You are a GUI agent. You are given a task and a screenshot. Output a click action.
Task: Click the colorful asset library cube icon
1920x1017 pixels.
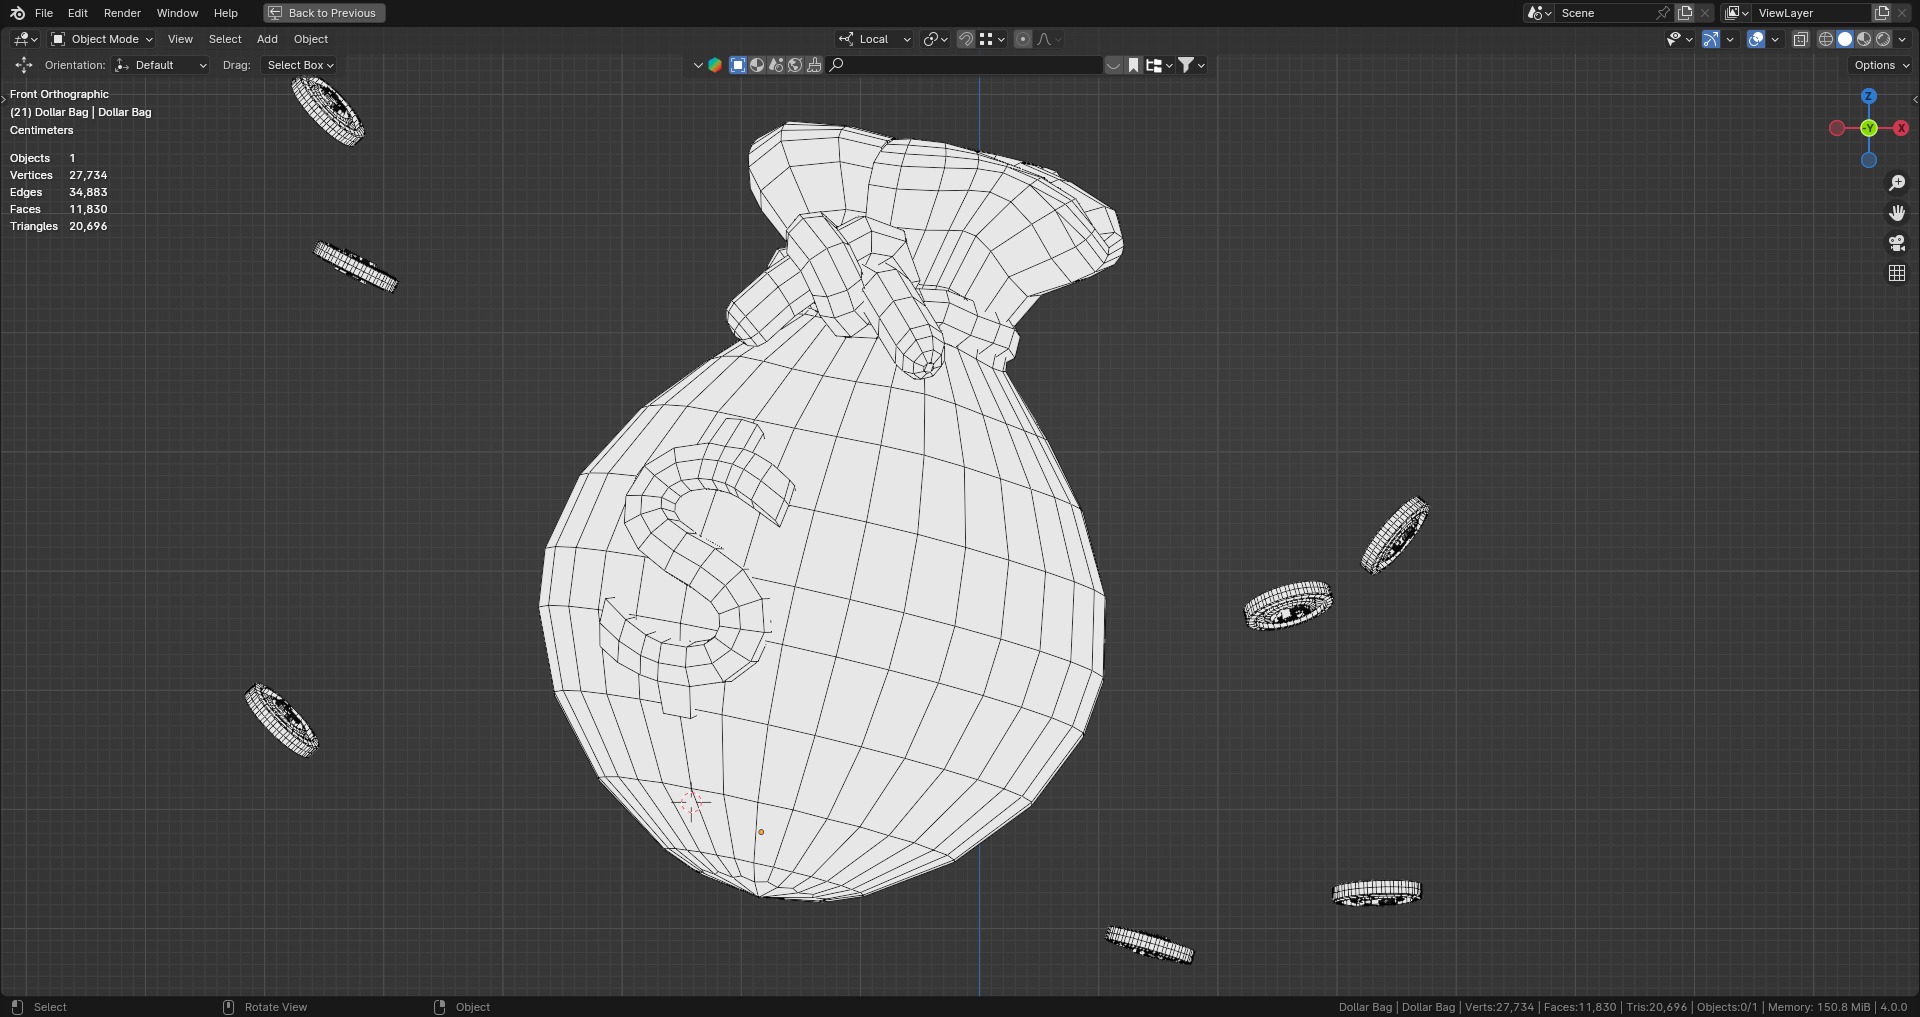715,65
